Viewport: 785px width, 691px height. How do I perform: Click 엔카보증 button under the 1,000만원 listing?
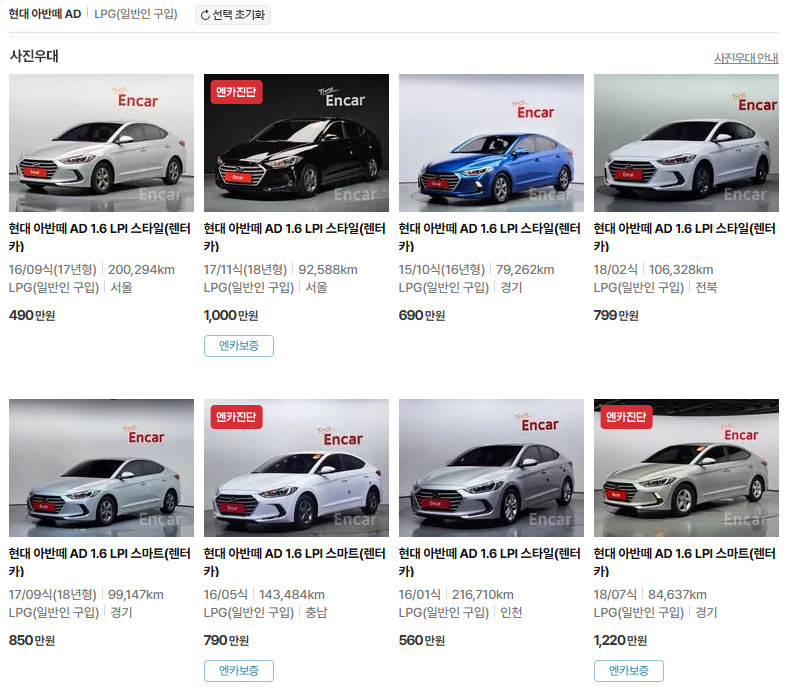239,346
